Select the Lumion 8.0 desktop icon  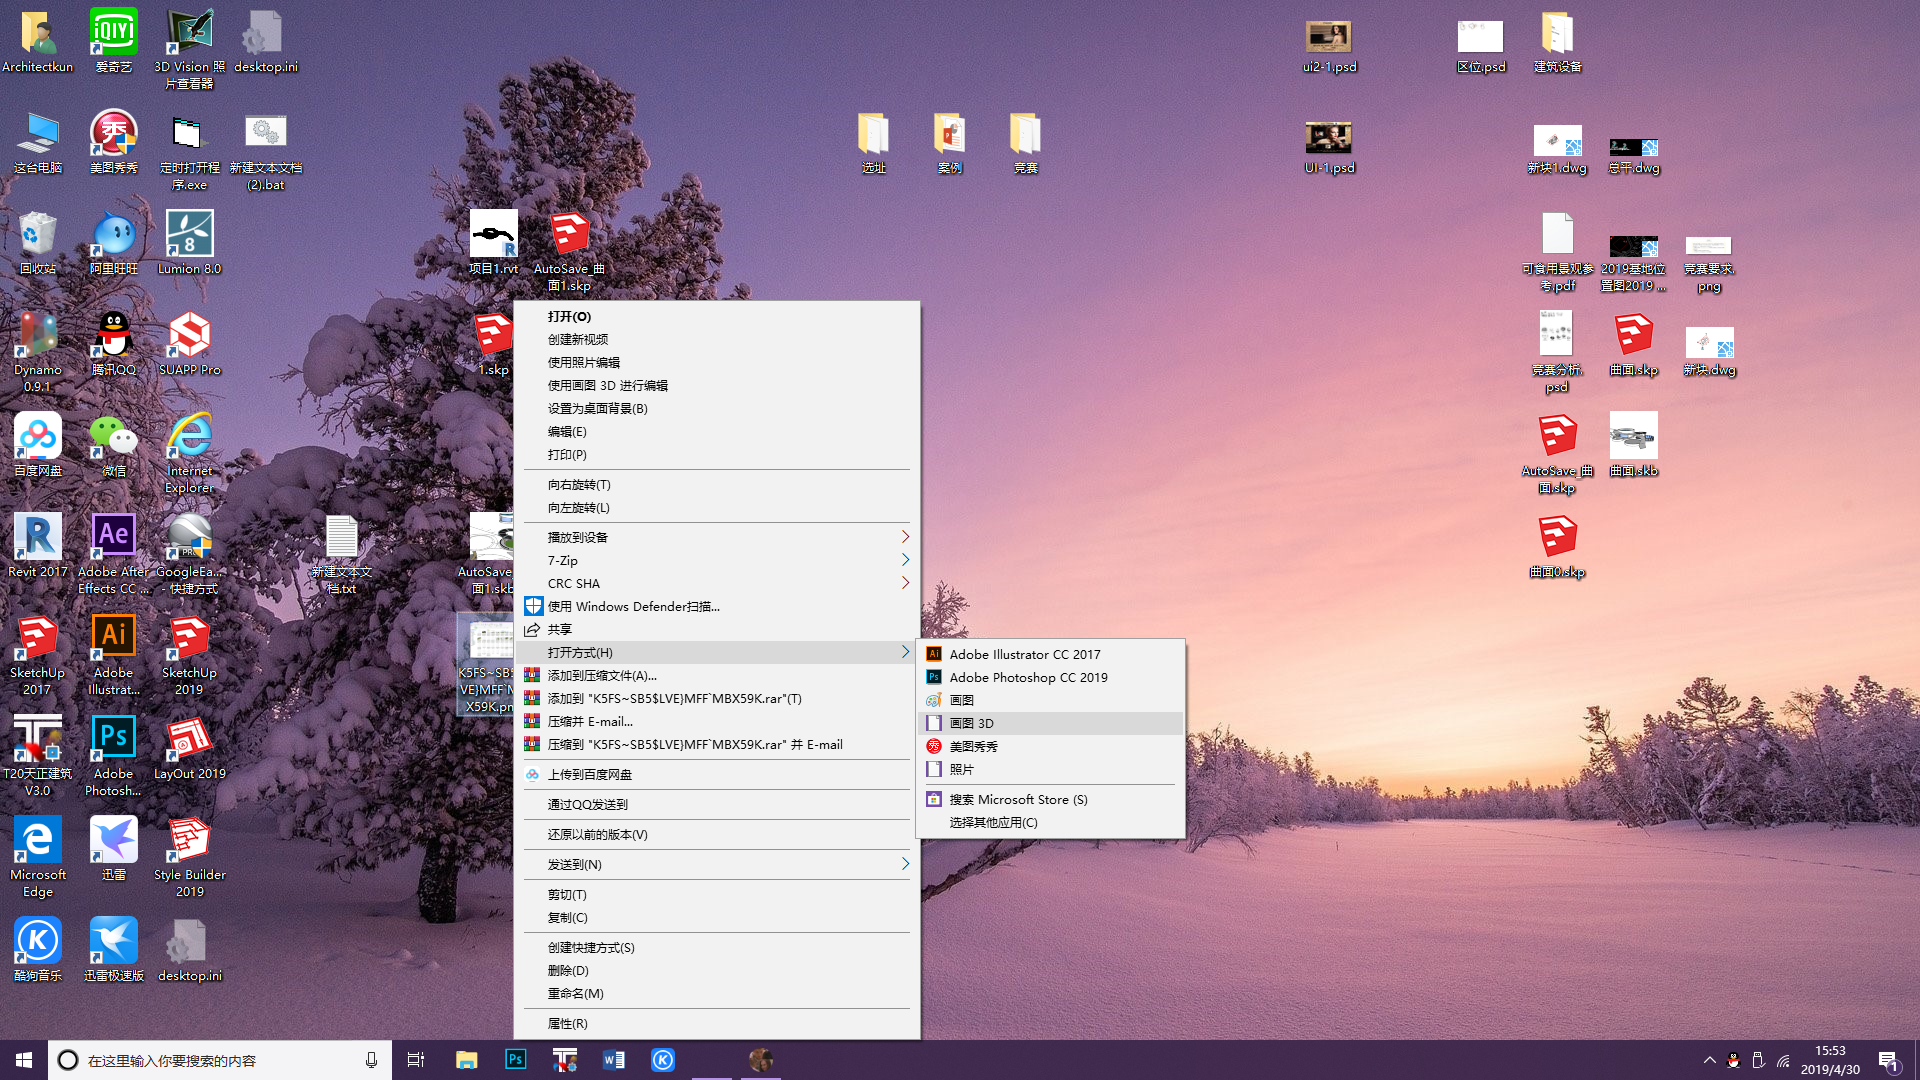click(x=189, y=244)
